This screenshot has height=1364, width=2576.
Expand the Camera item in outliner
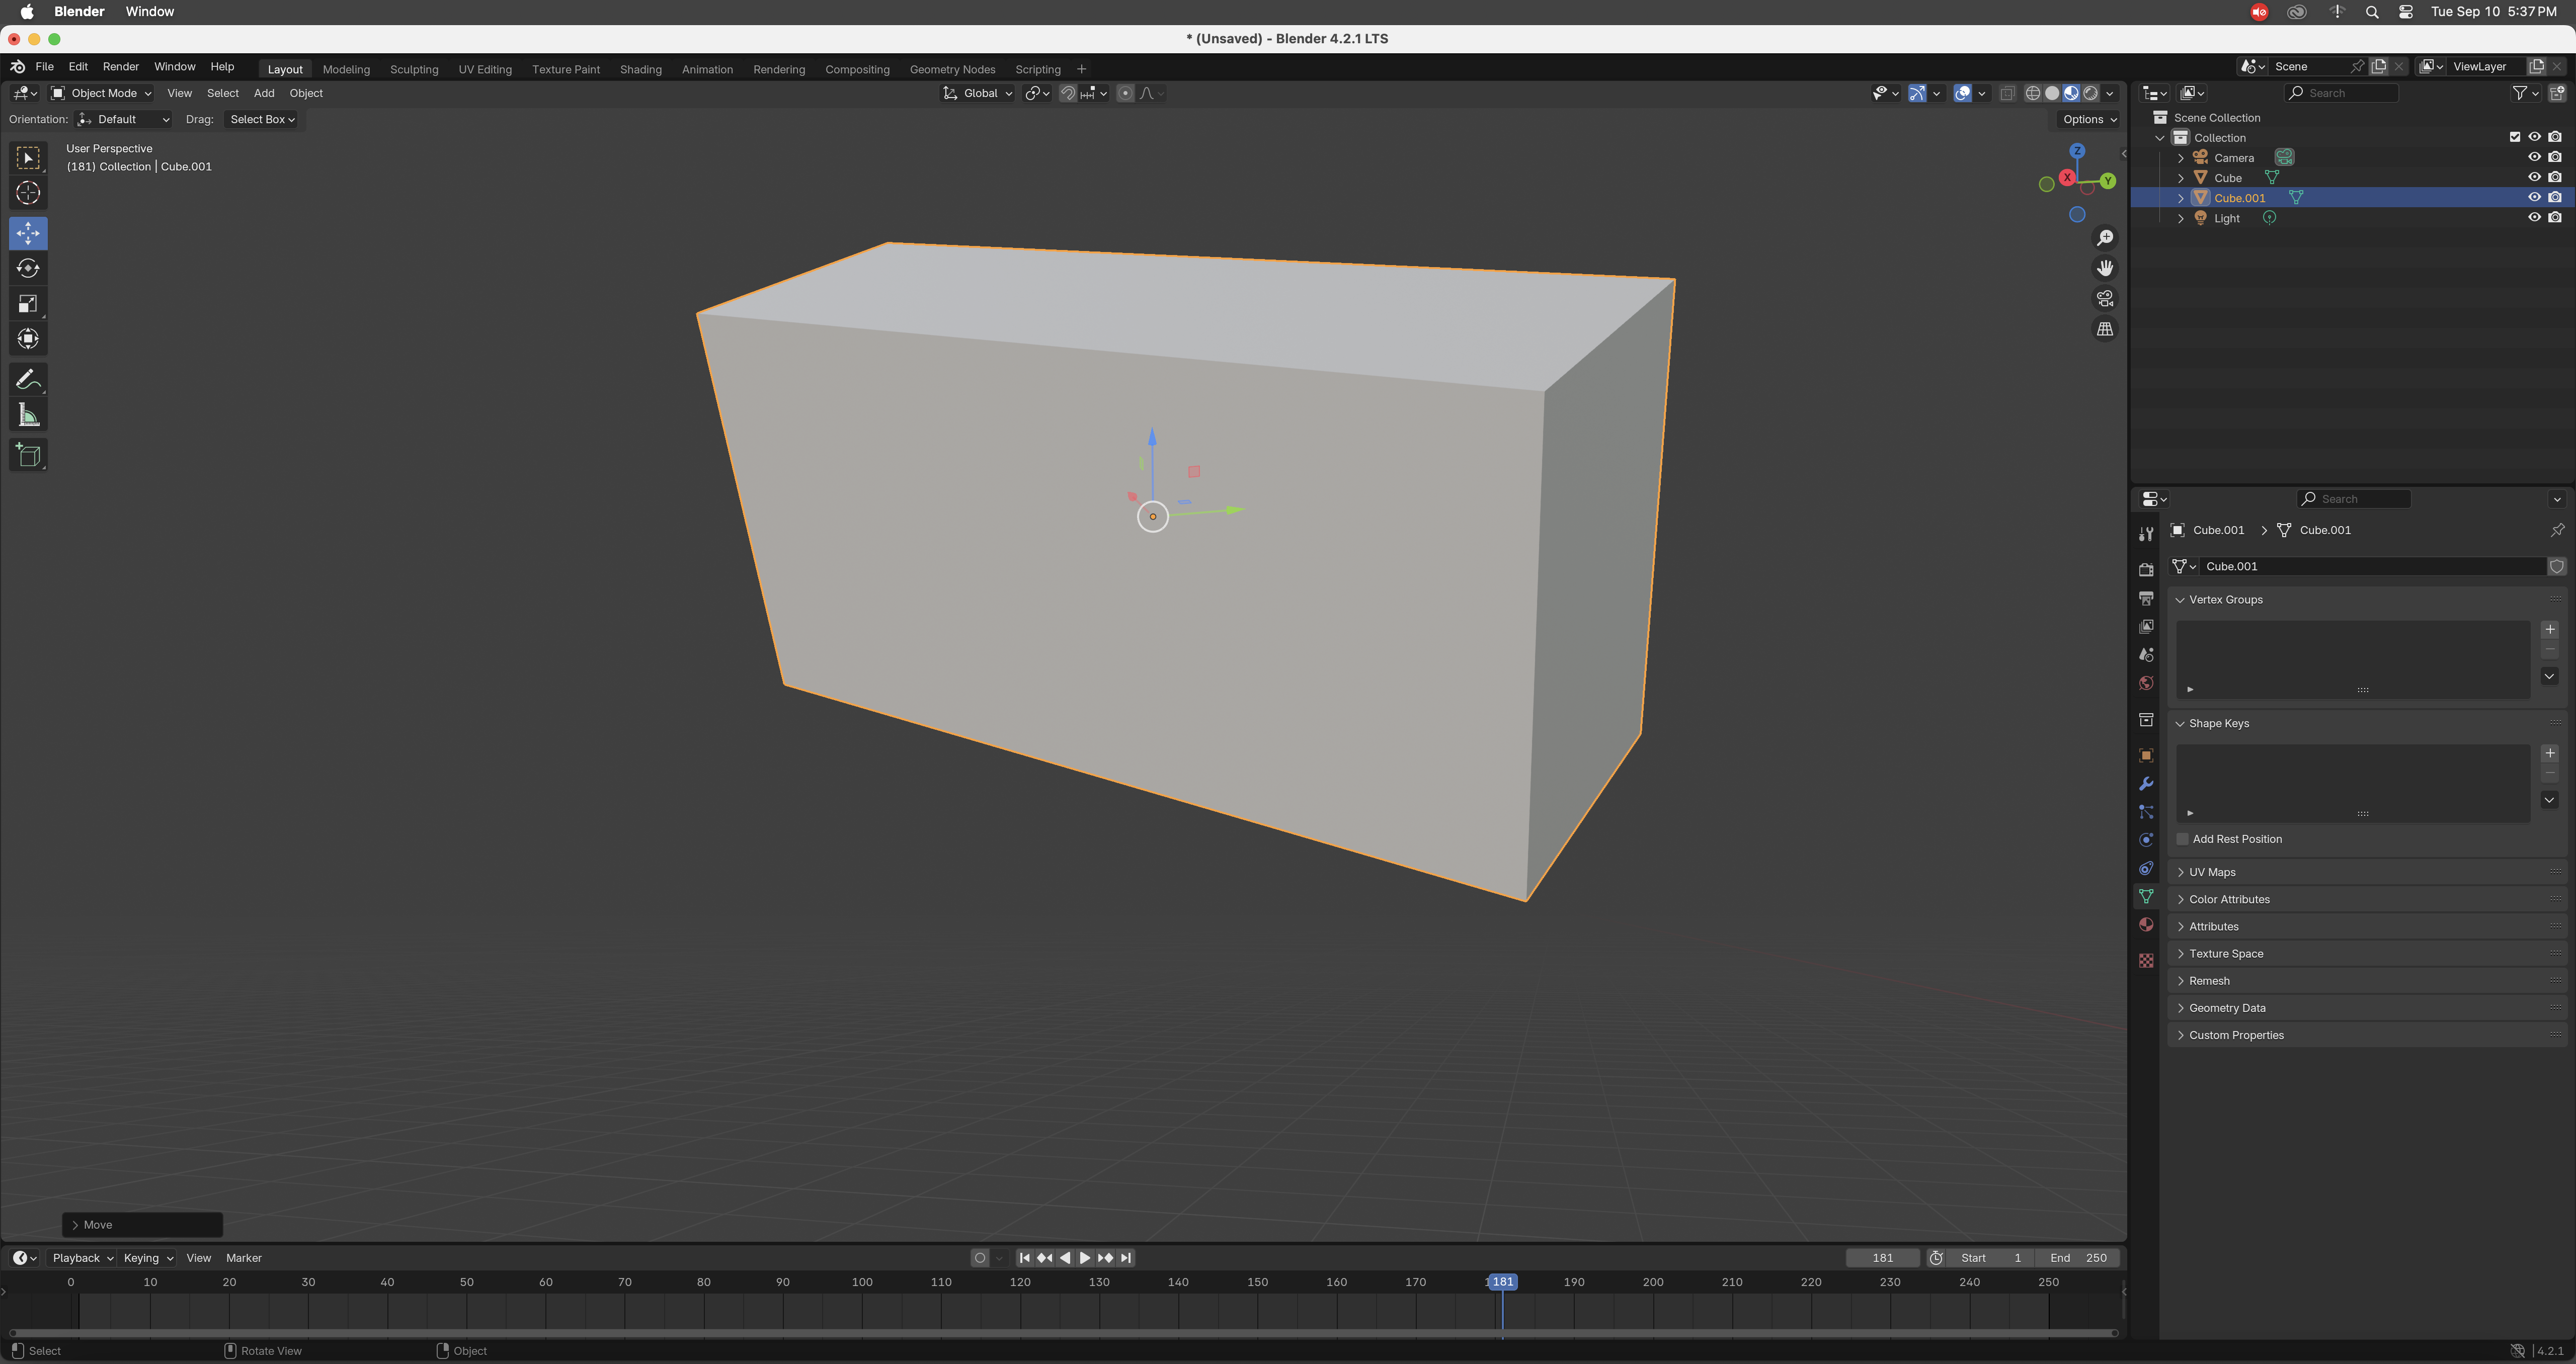point(2181,158)
